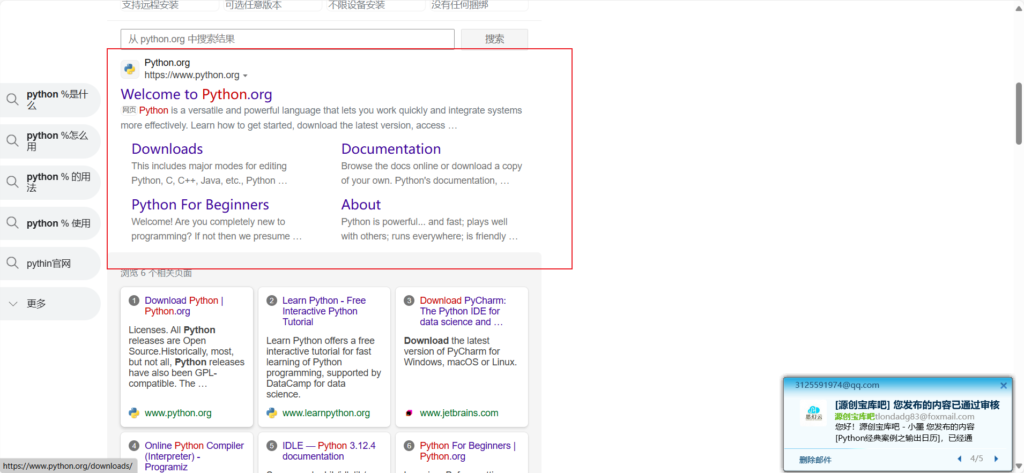1024x473 pixels.
Task: Click the Python.org favicon in the top result
Action: (130, 69)
